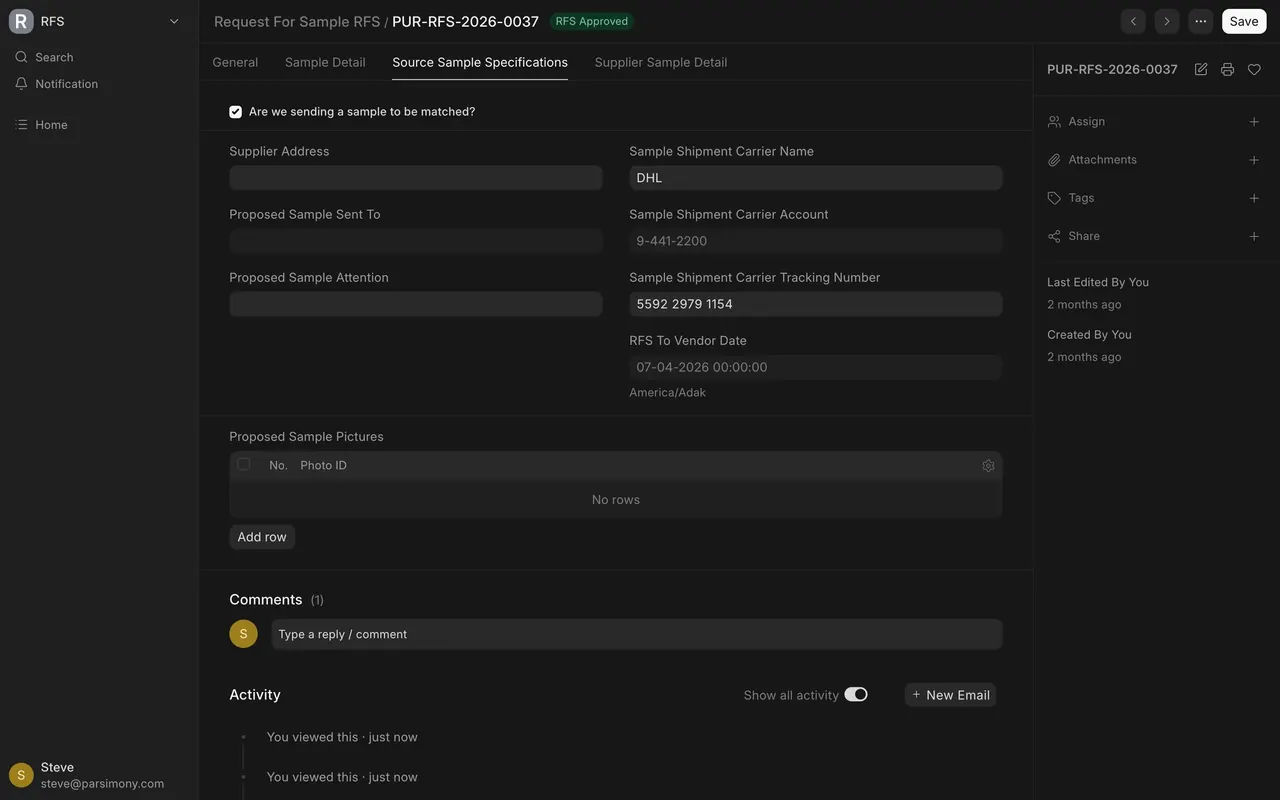Click Add row under Proposed Sample Pictures
Viewport: 1280px width, 800px height.
tap(262, 537)
